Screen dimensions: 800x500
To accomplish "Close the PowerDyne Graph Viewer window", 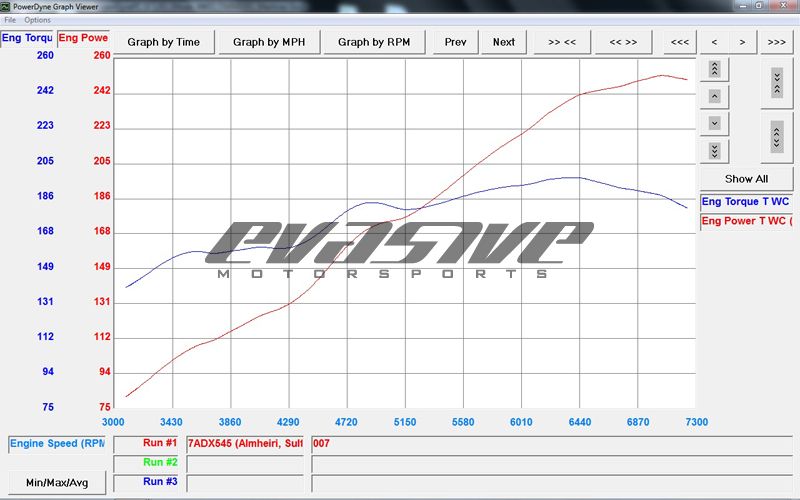I will [785, 5].
